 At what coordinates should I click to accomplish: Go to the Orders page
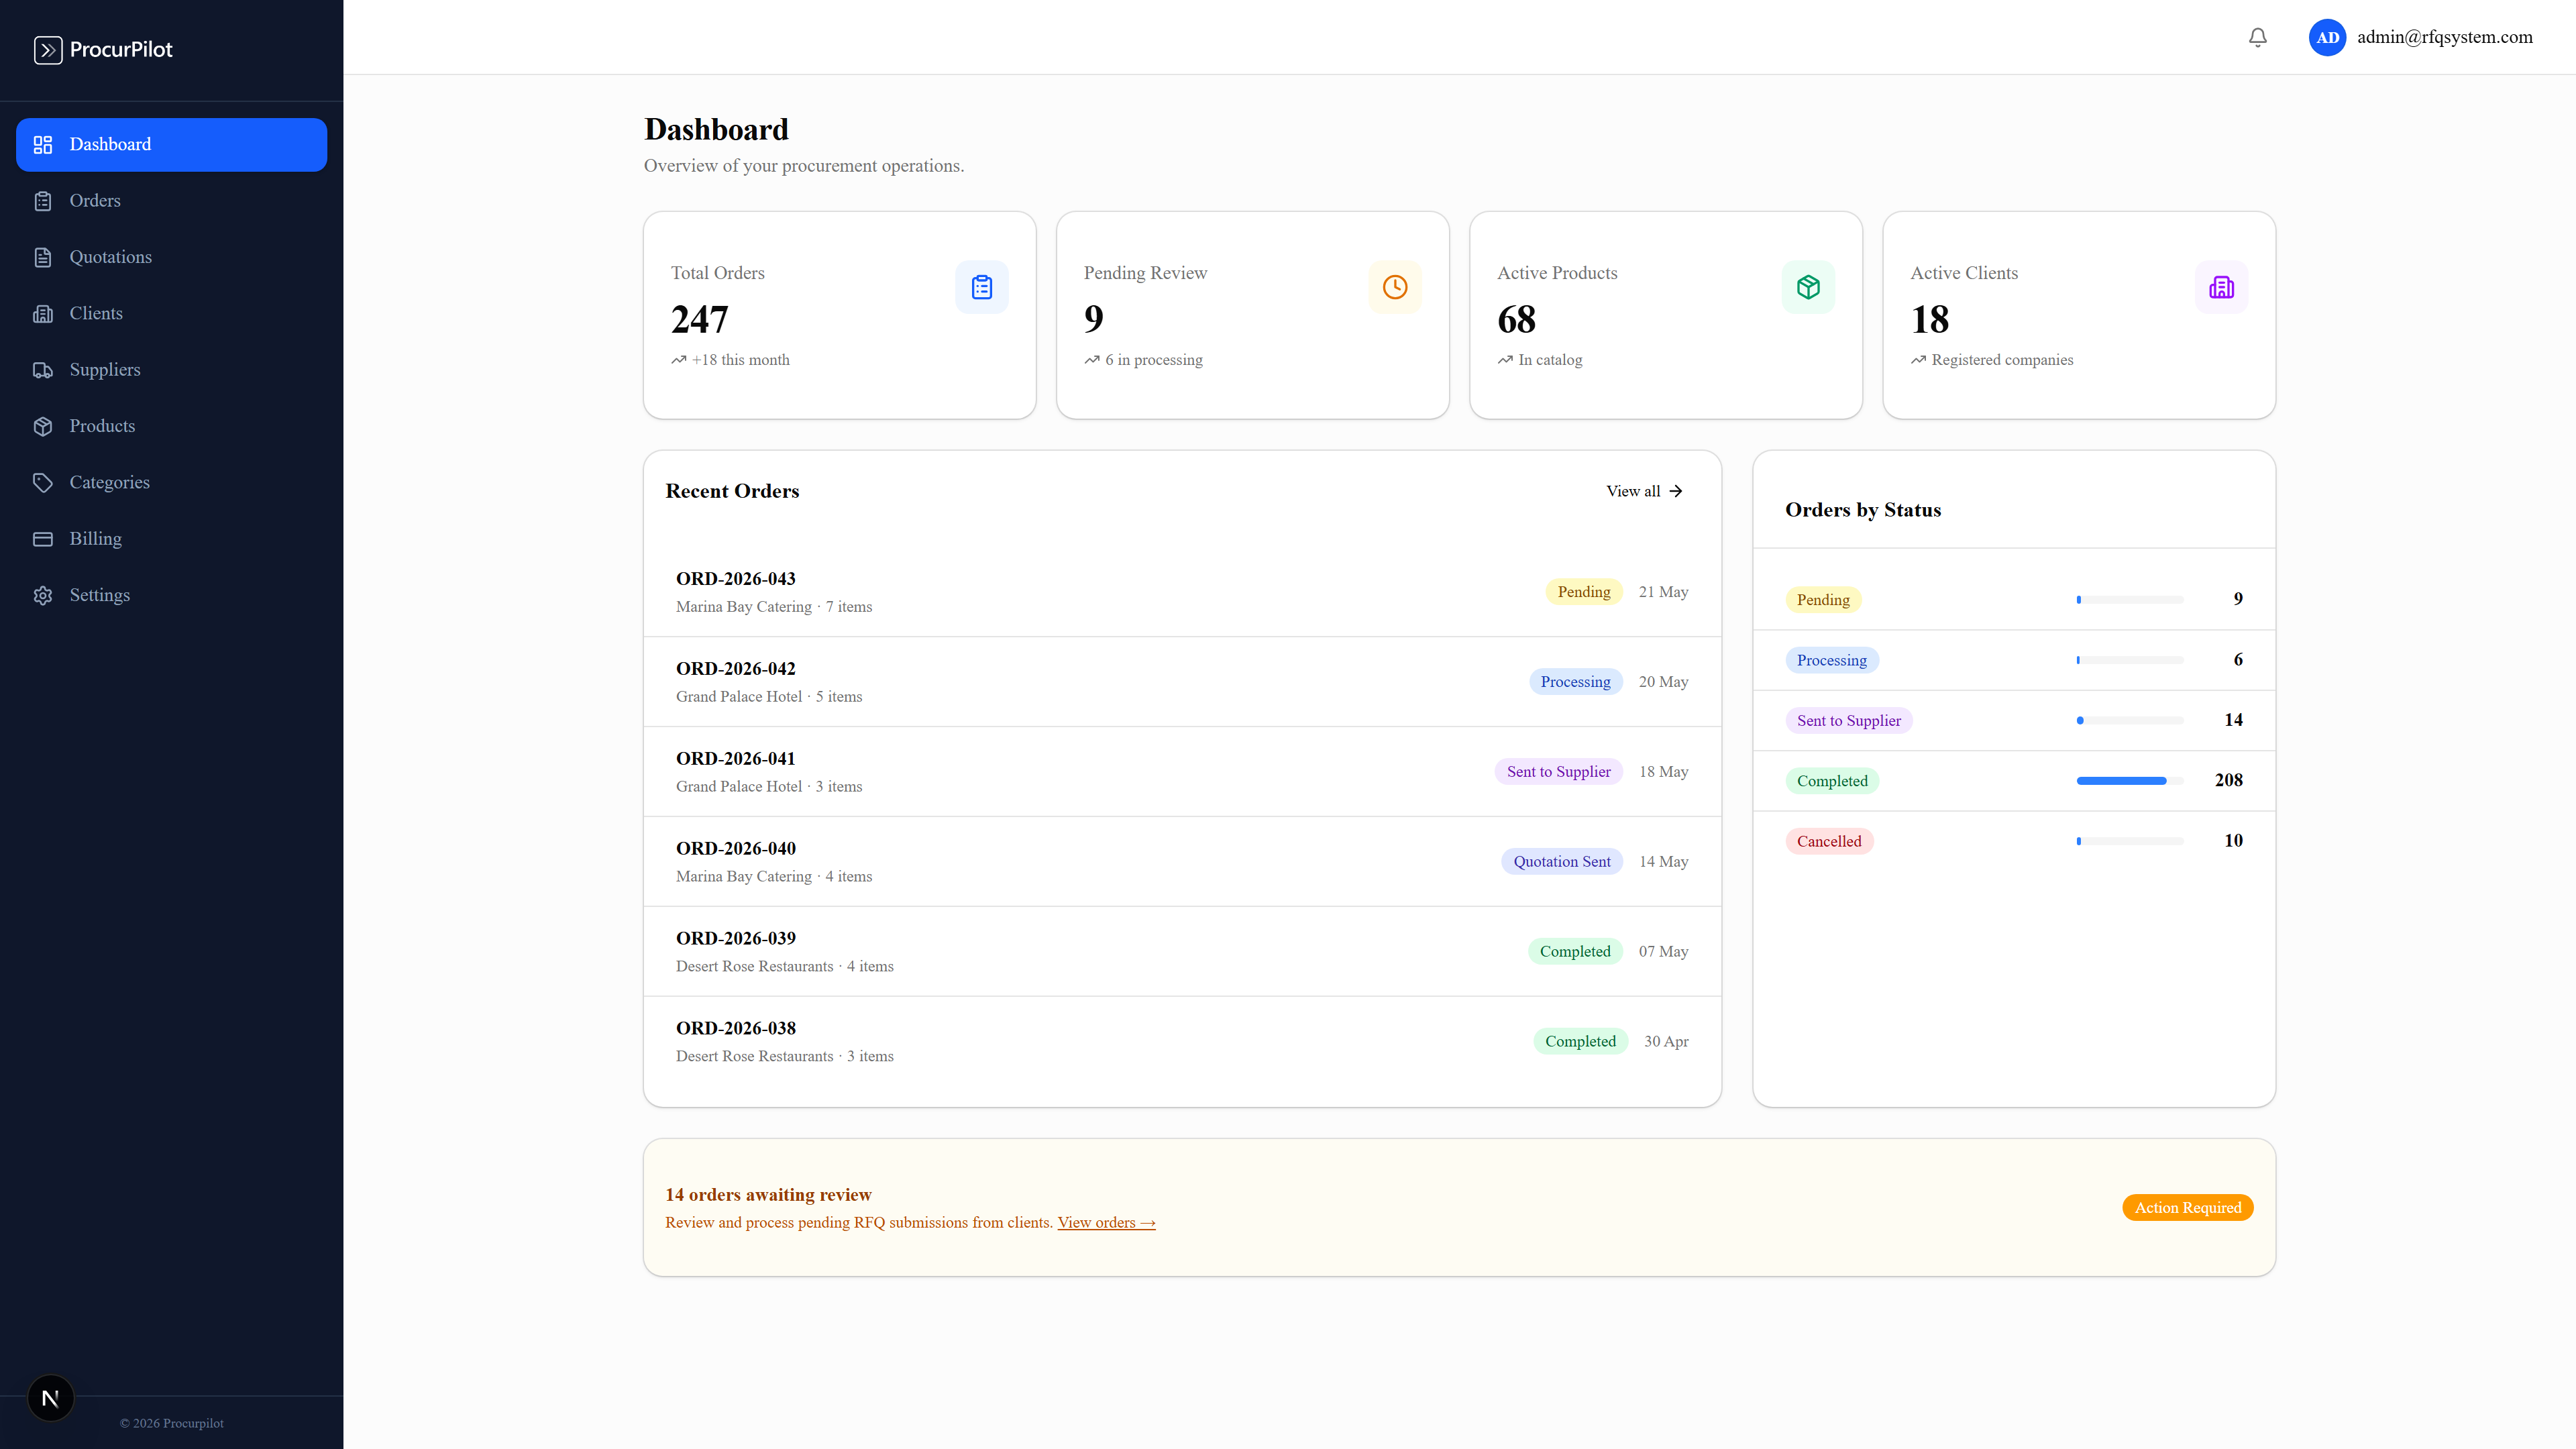tap(171, 201)
